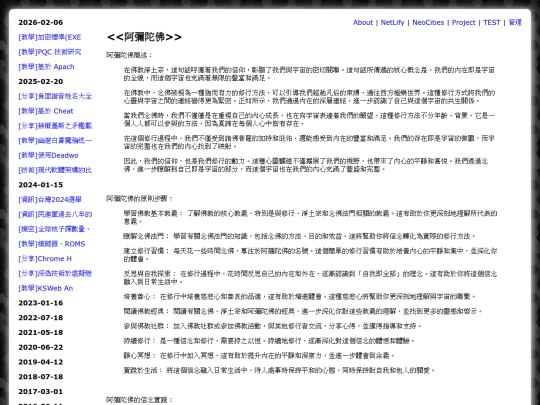540x405 pixels.
Task: Open the [教學]使用Deadwo sidebar article
Action: (48, 155)
